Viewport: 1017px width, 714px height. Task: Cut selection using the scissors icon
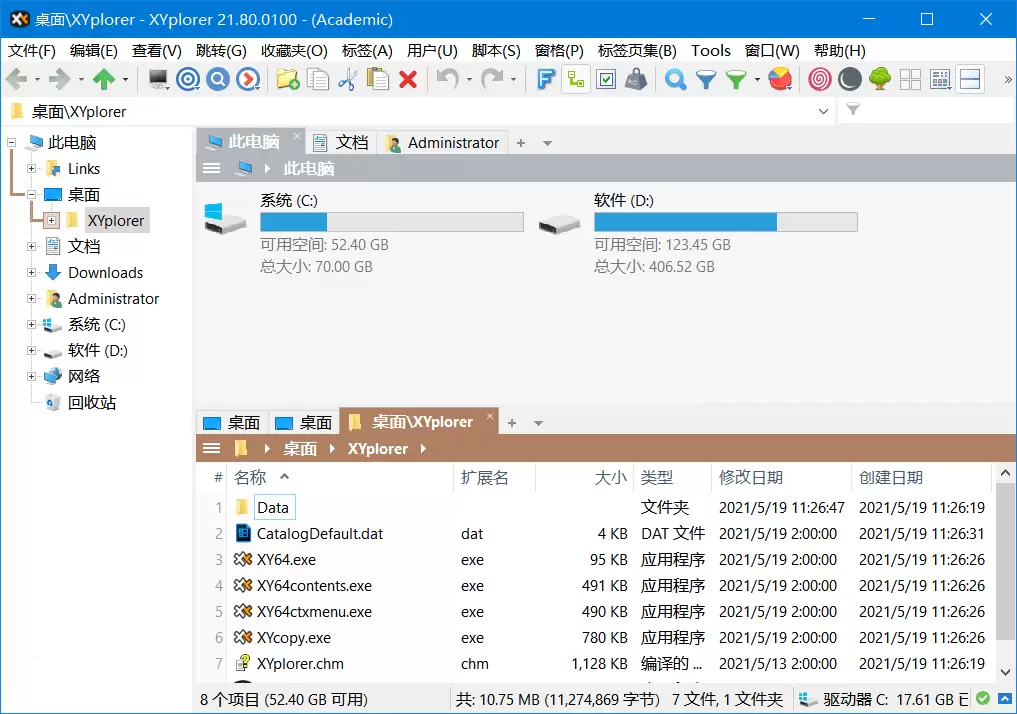(350, 78)
